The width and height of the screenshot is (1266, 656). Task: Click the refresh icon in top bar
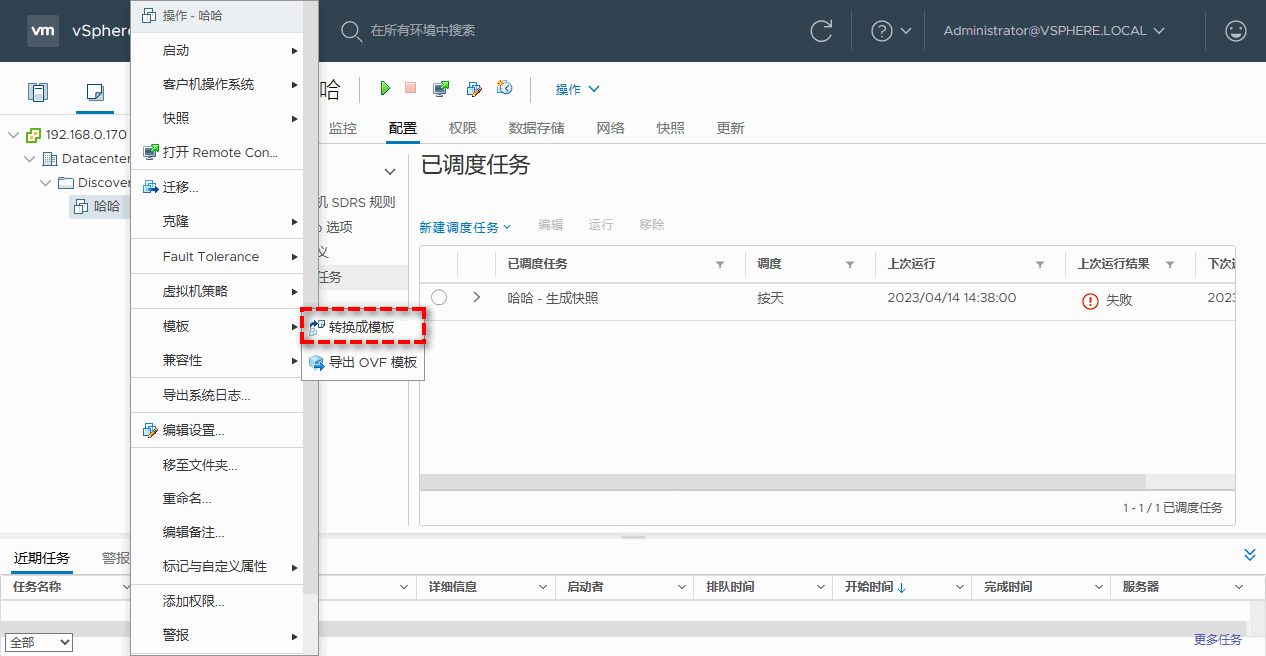pos(821,31)
